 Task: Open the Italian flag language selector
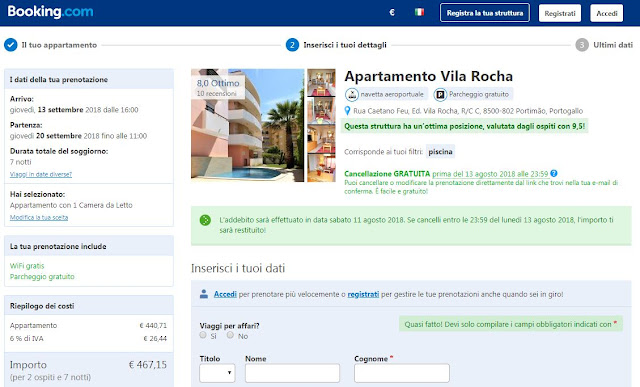419,12
